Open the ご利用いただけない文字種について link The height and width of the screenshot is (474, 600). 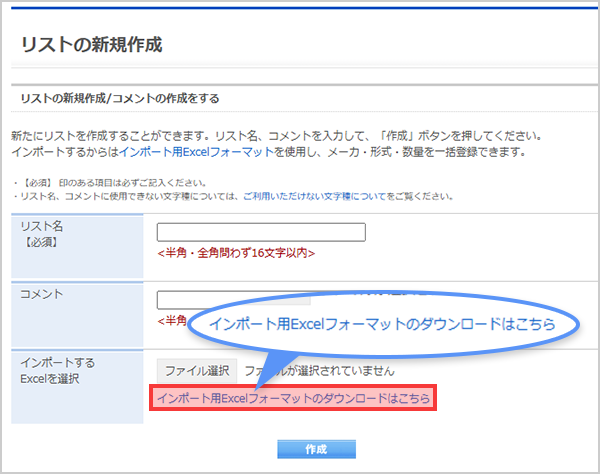tap(314, 197)
